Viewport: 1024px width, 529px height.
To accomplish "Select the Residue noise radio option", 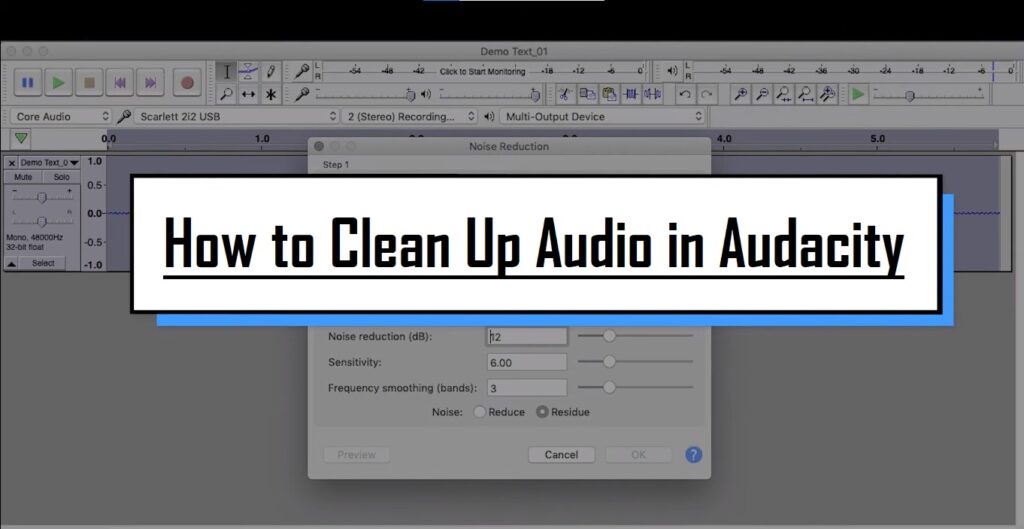I will (x=542, y=412).
